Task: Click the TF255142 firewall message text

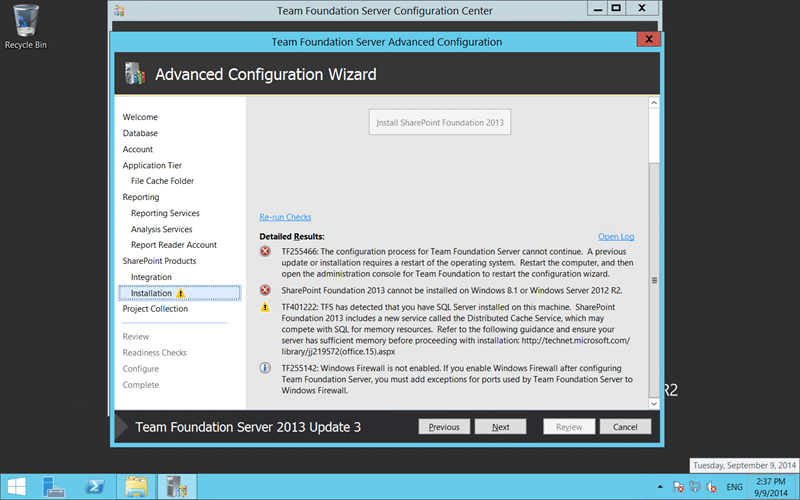Action: click(x=457, y=379)
